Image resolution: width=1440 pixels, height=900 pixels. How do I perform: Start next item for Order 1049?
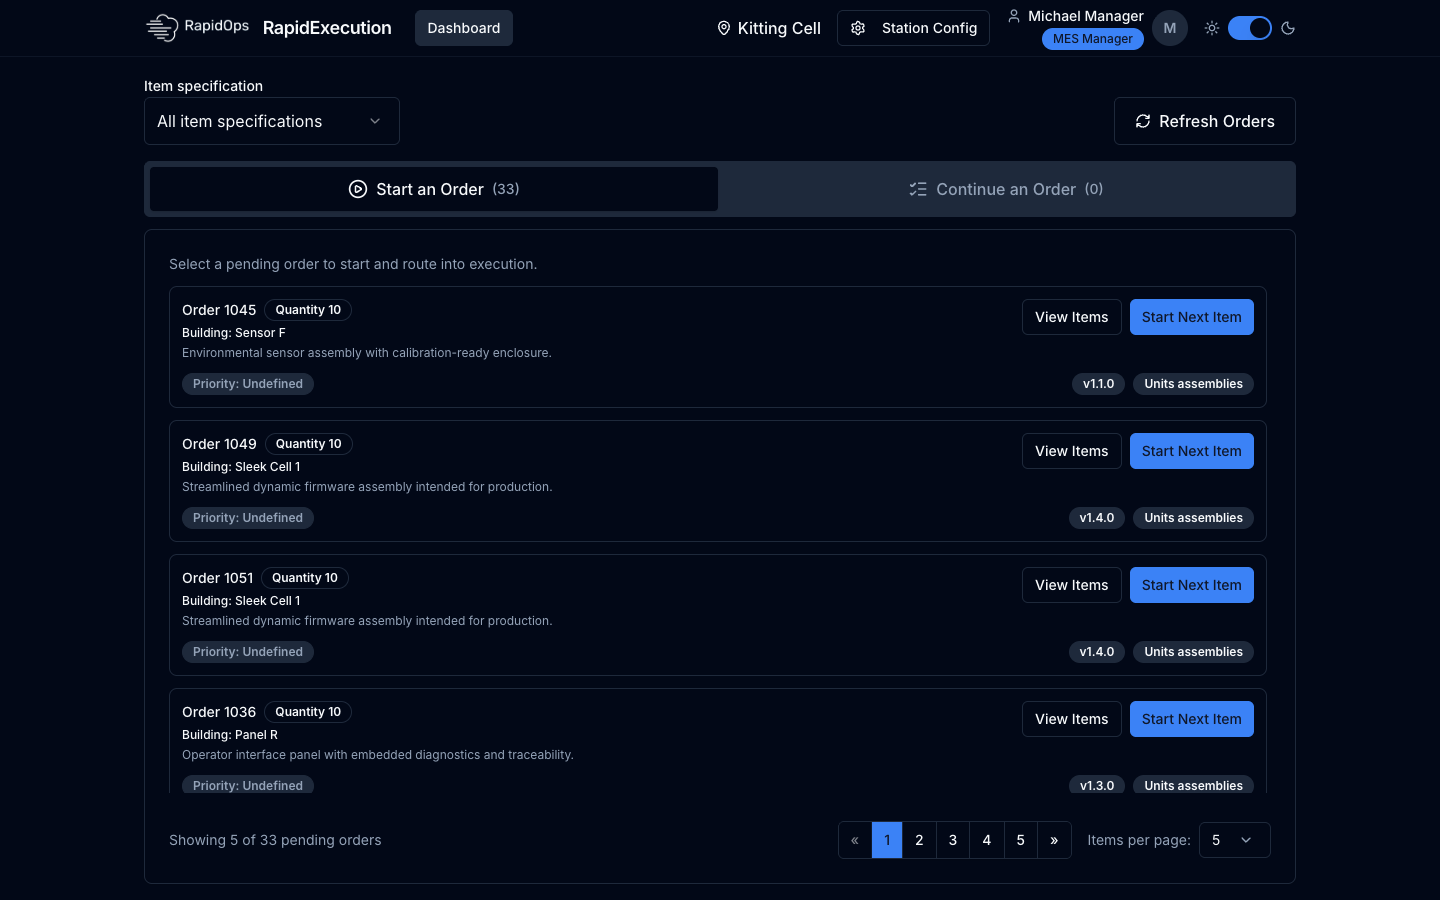pyautogui.click(x=1192, y=451)
